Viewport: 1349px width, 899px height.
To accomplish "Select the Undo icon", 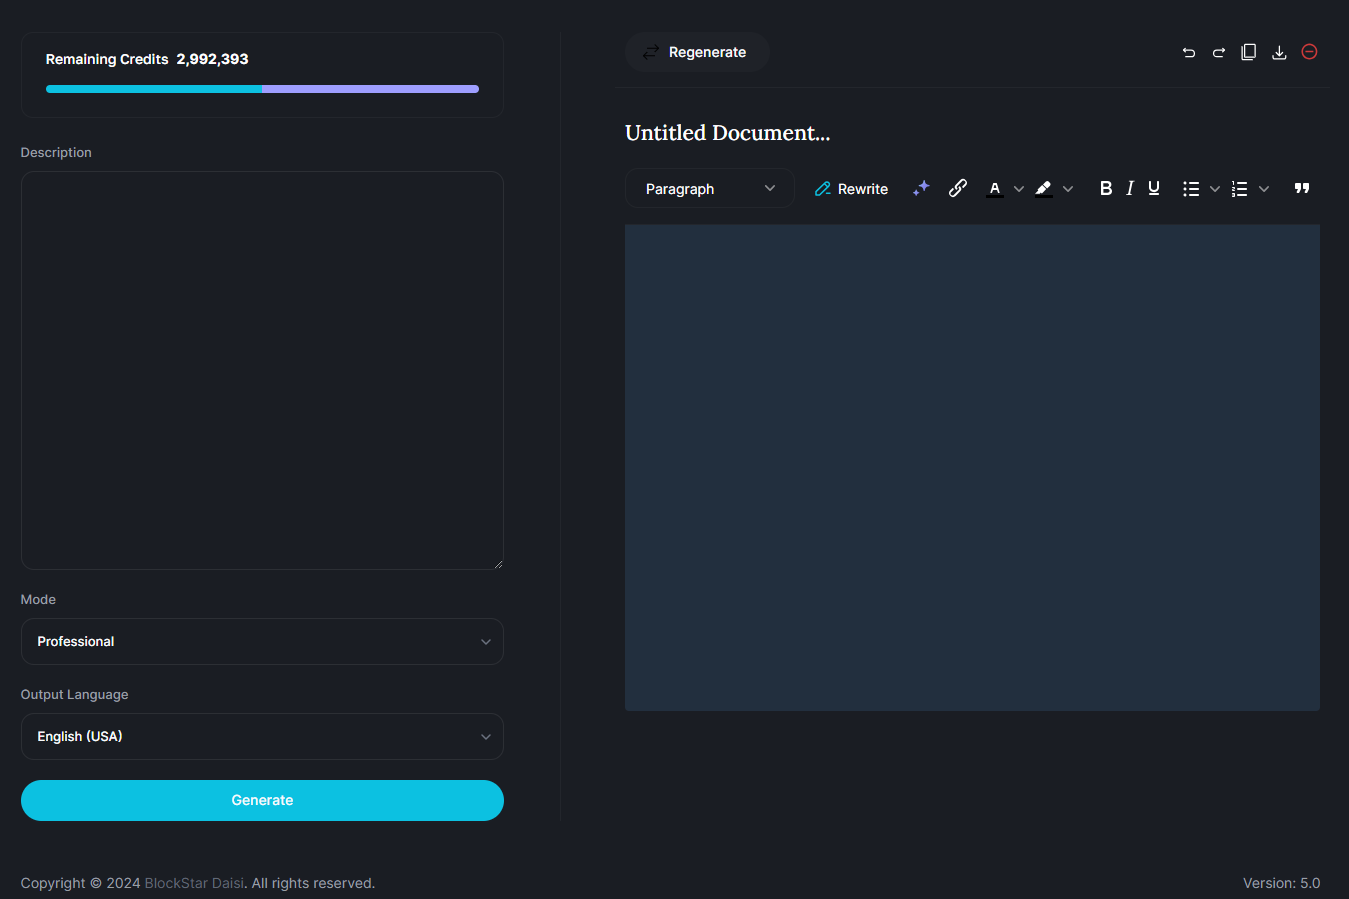I will click(x=1188, y=52).
